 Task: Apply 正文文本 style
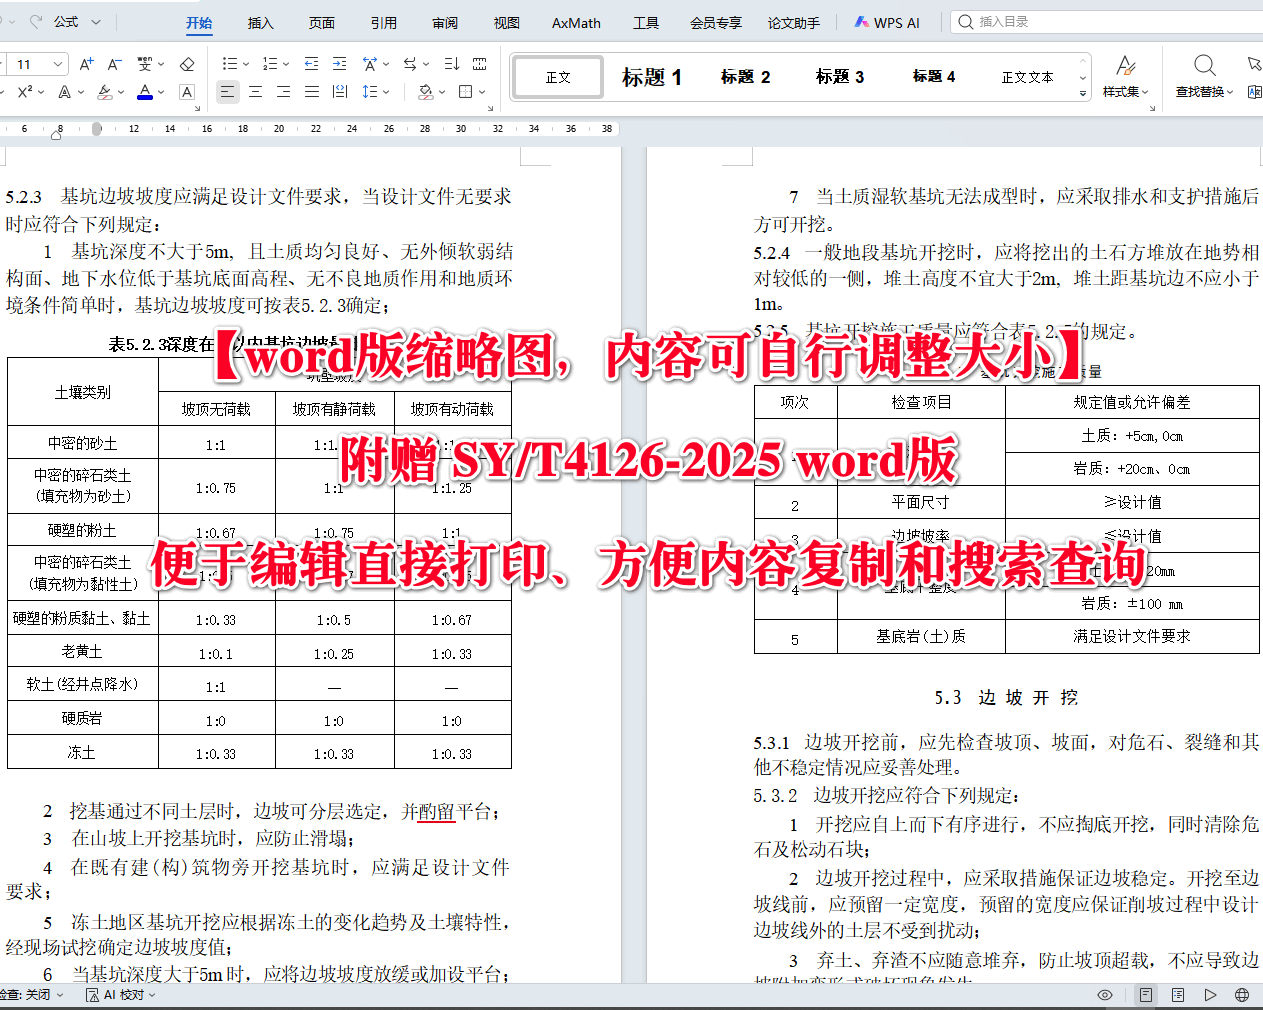pos(1027,77)
